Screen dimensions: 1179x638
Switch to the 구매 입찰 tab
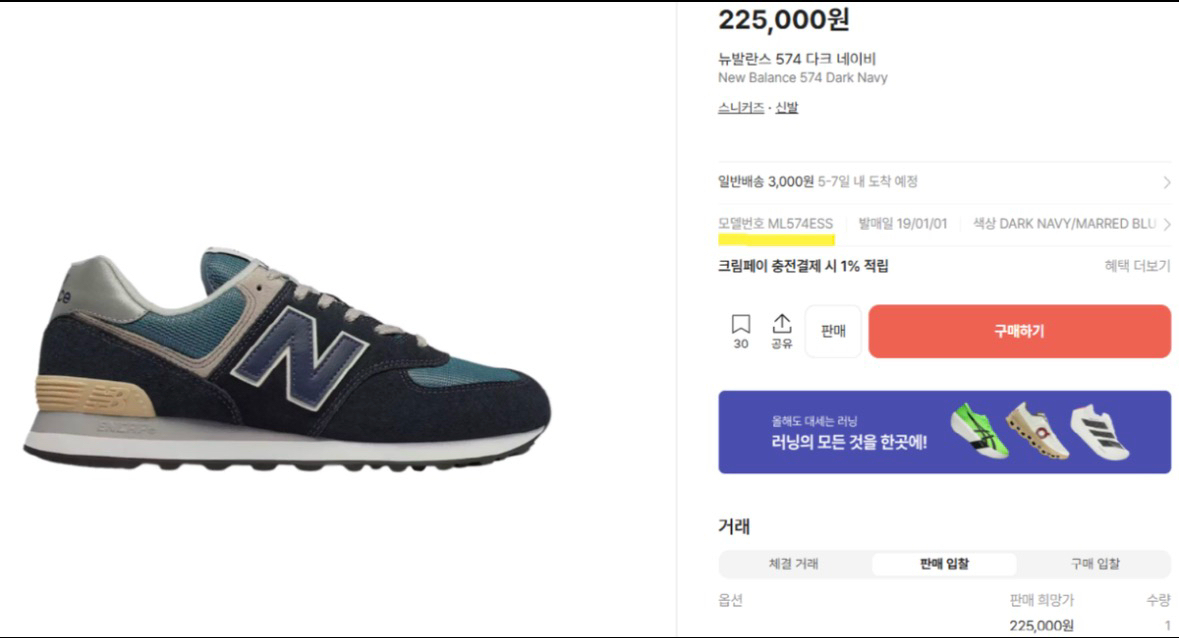click(1096, 564)
